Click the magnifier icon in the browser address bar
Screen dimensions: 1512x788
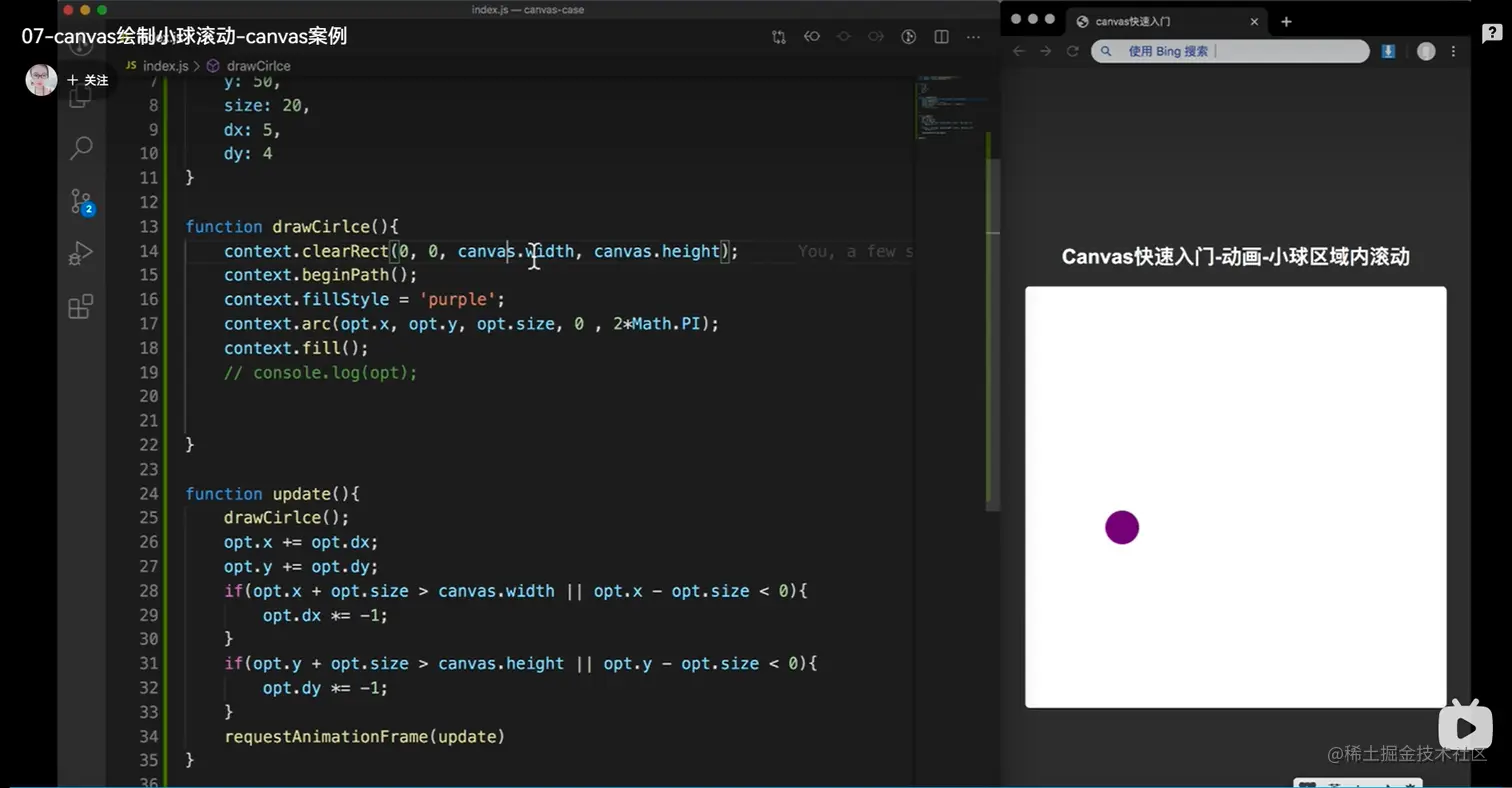[x=1106, y=51]
